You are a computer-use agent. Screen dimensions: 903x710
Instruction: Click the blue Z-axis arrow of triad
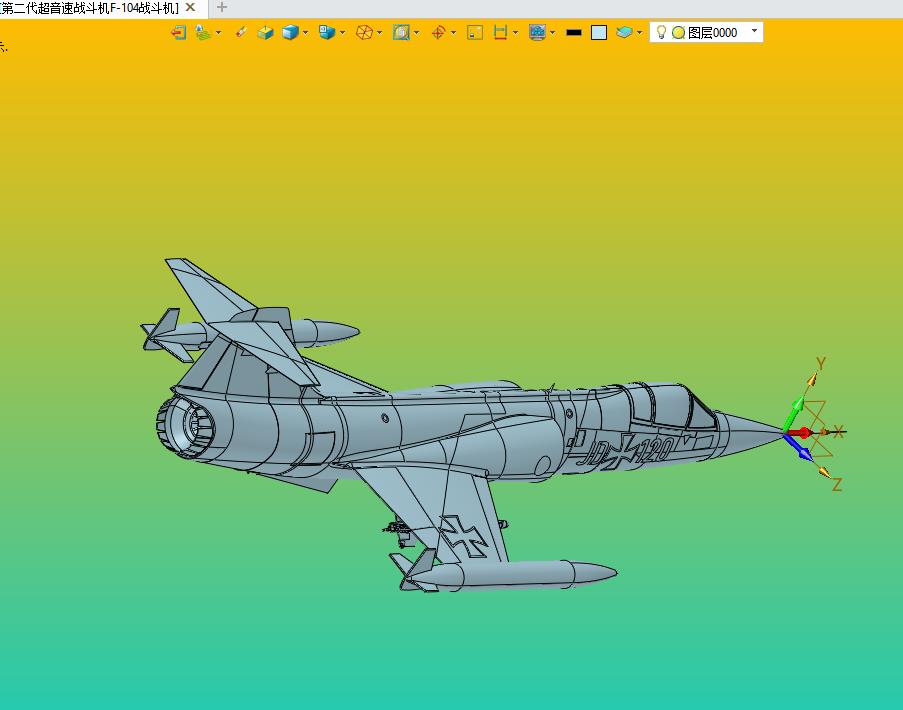tap(799, 447)
